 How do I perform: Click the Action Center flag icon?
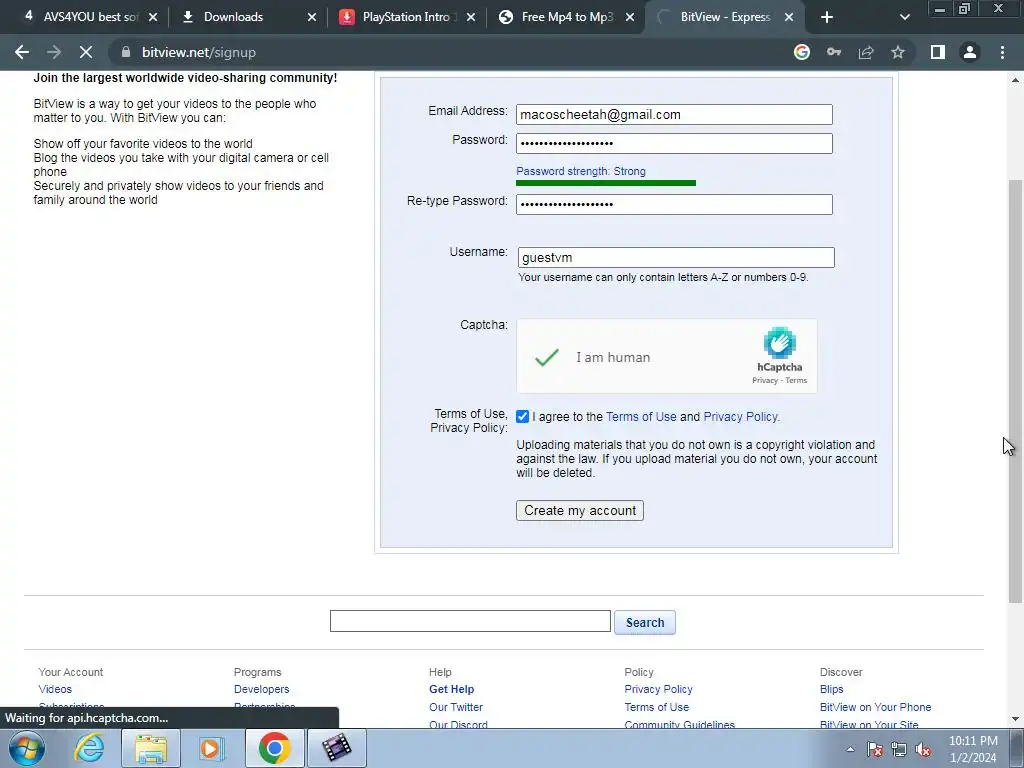tap(874, 749)
